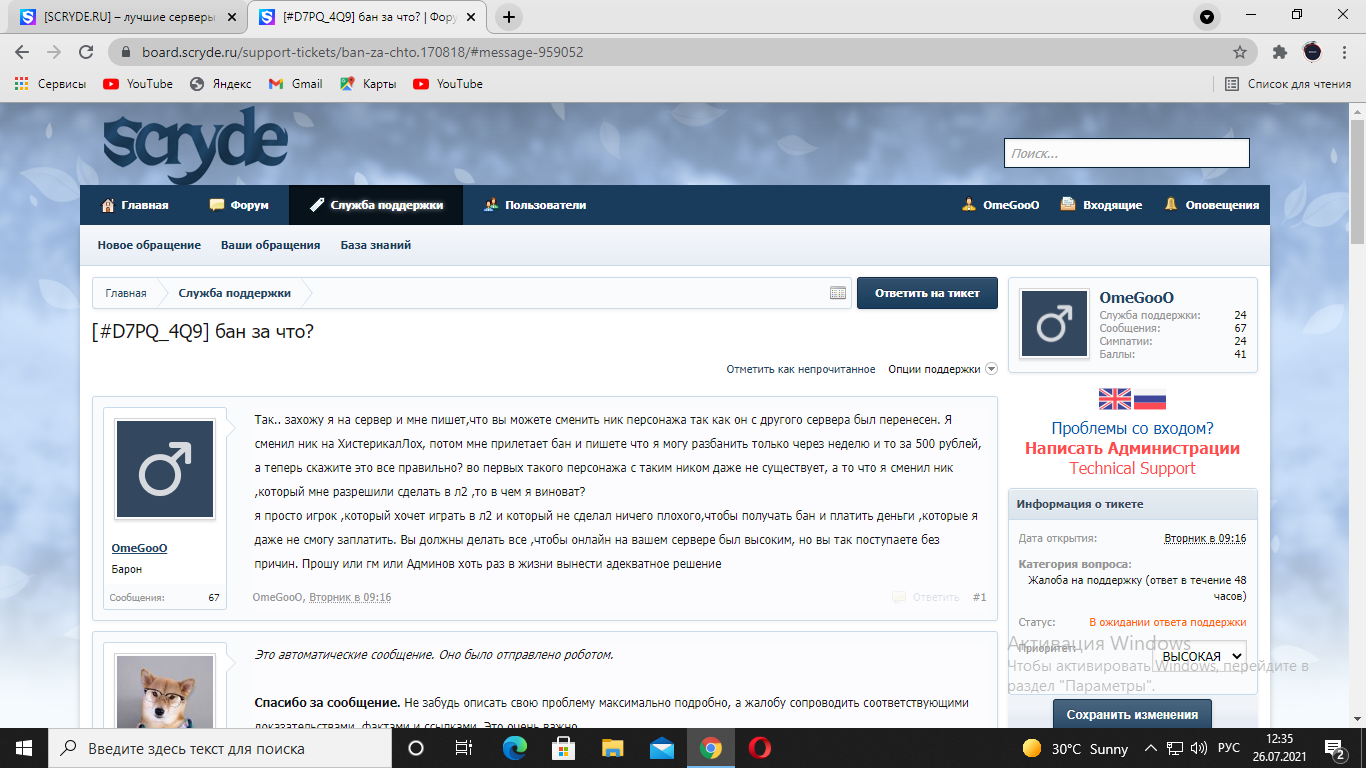The width and height of the screenshot is (1366, 768).
Task: Click the Scryde logo
Action: point(195,146)
